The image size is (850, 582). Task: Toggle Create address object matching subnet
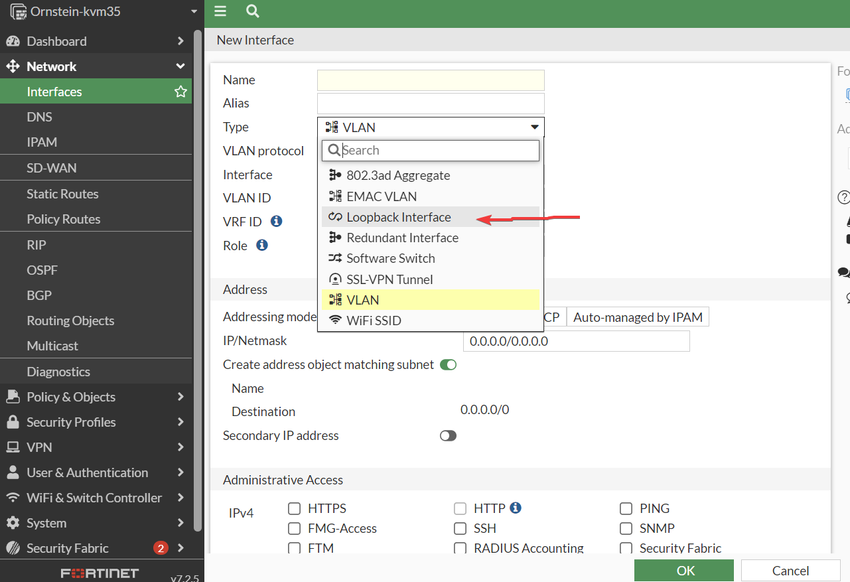click(448, 365)
